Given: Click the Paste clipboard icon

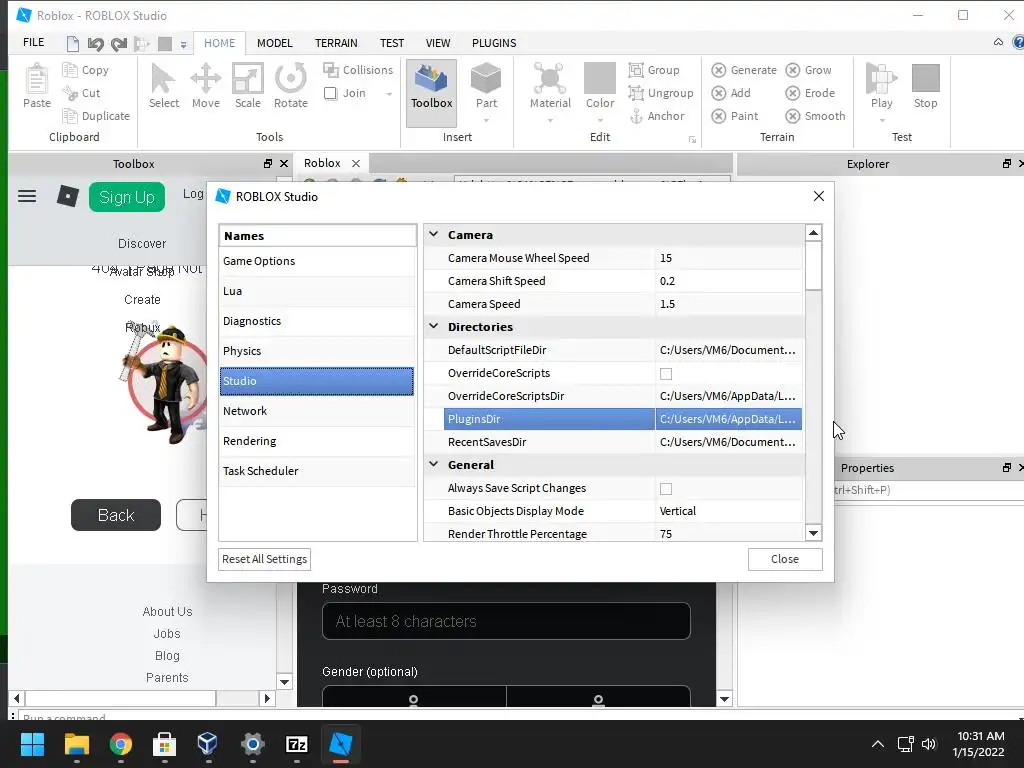Looking at the screenshot, I should 37,79.
